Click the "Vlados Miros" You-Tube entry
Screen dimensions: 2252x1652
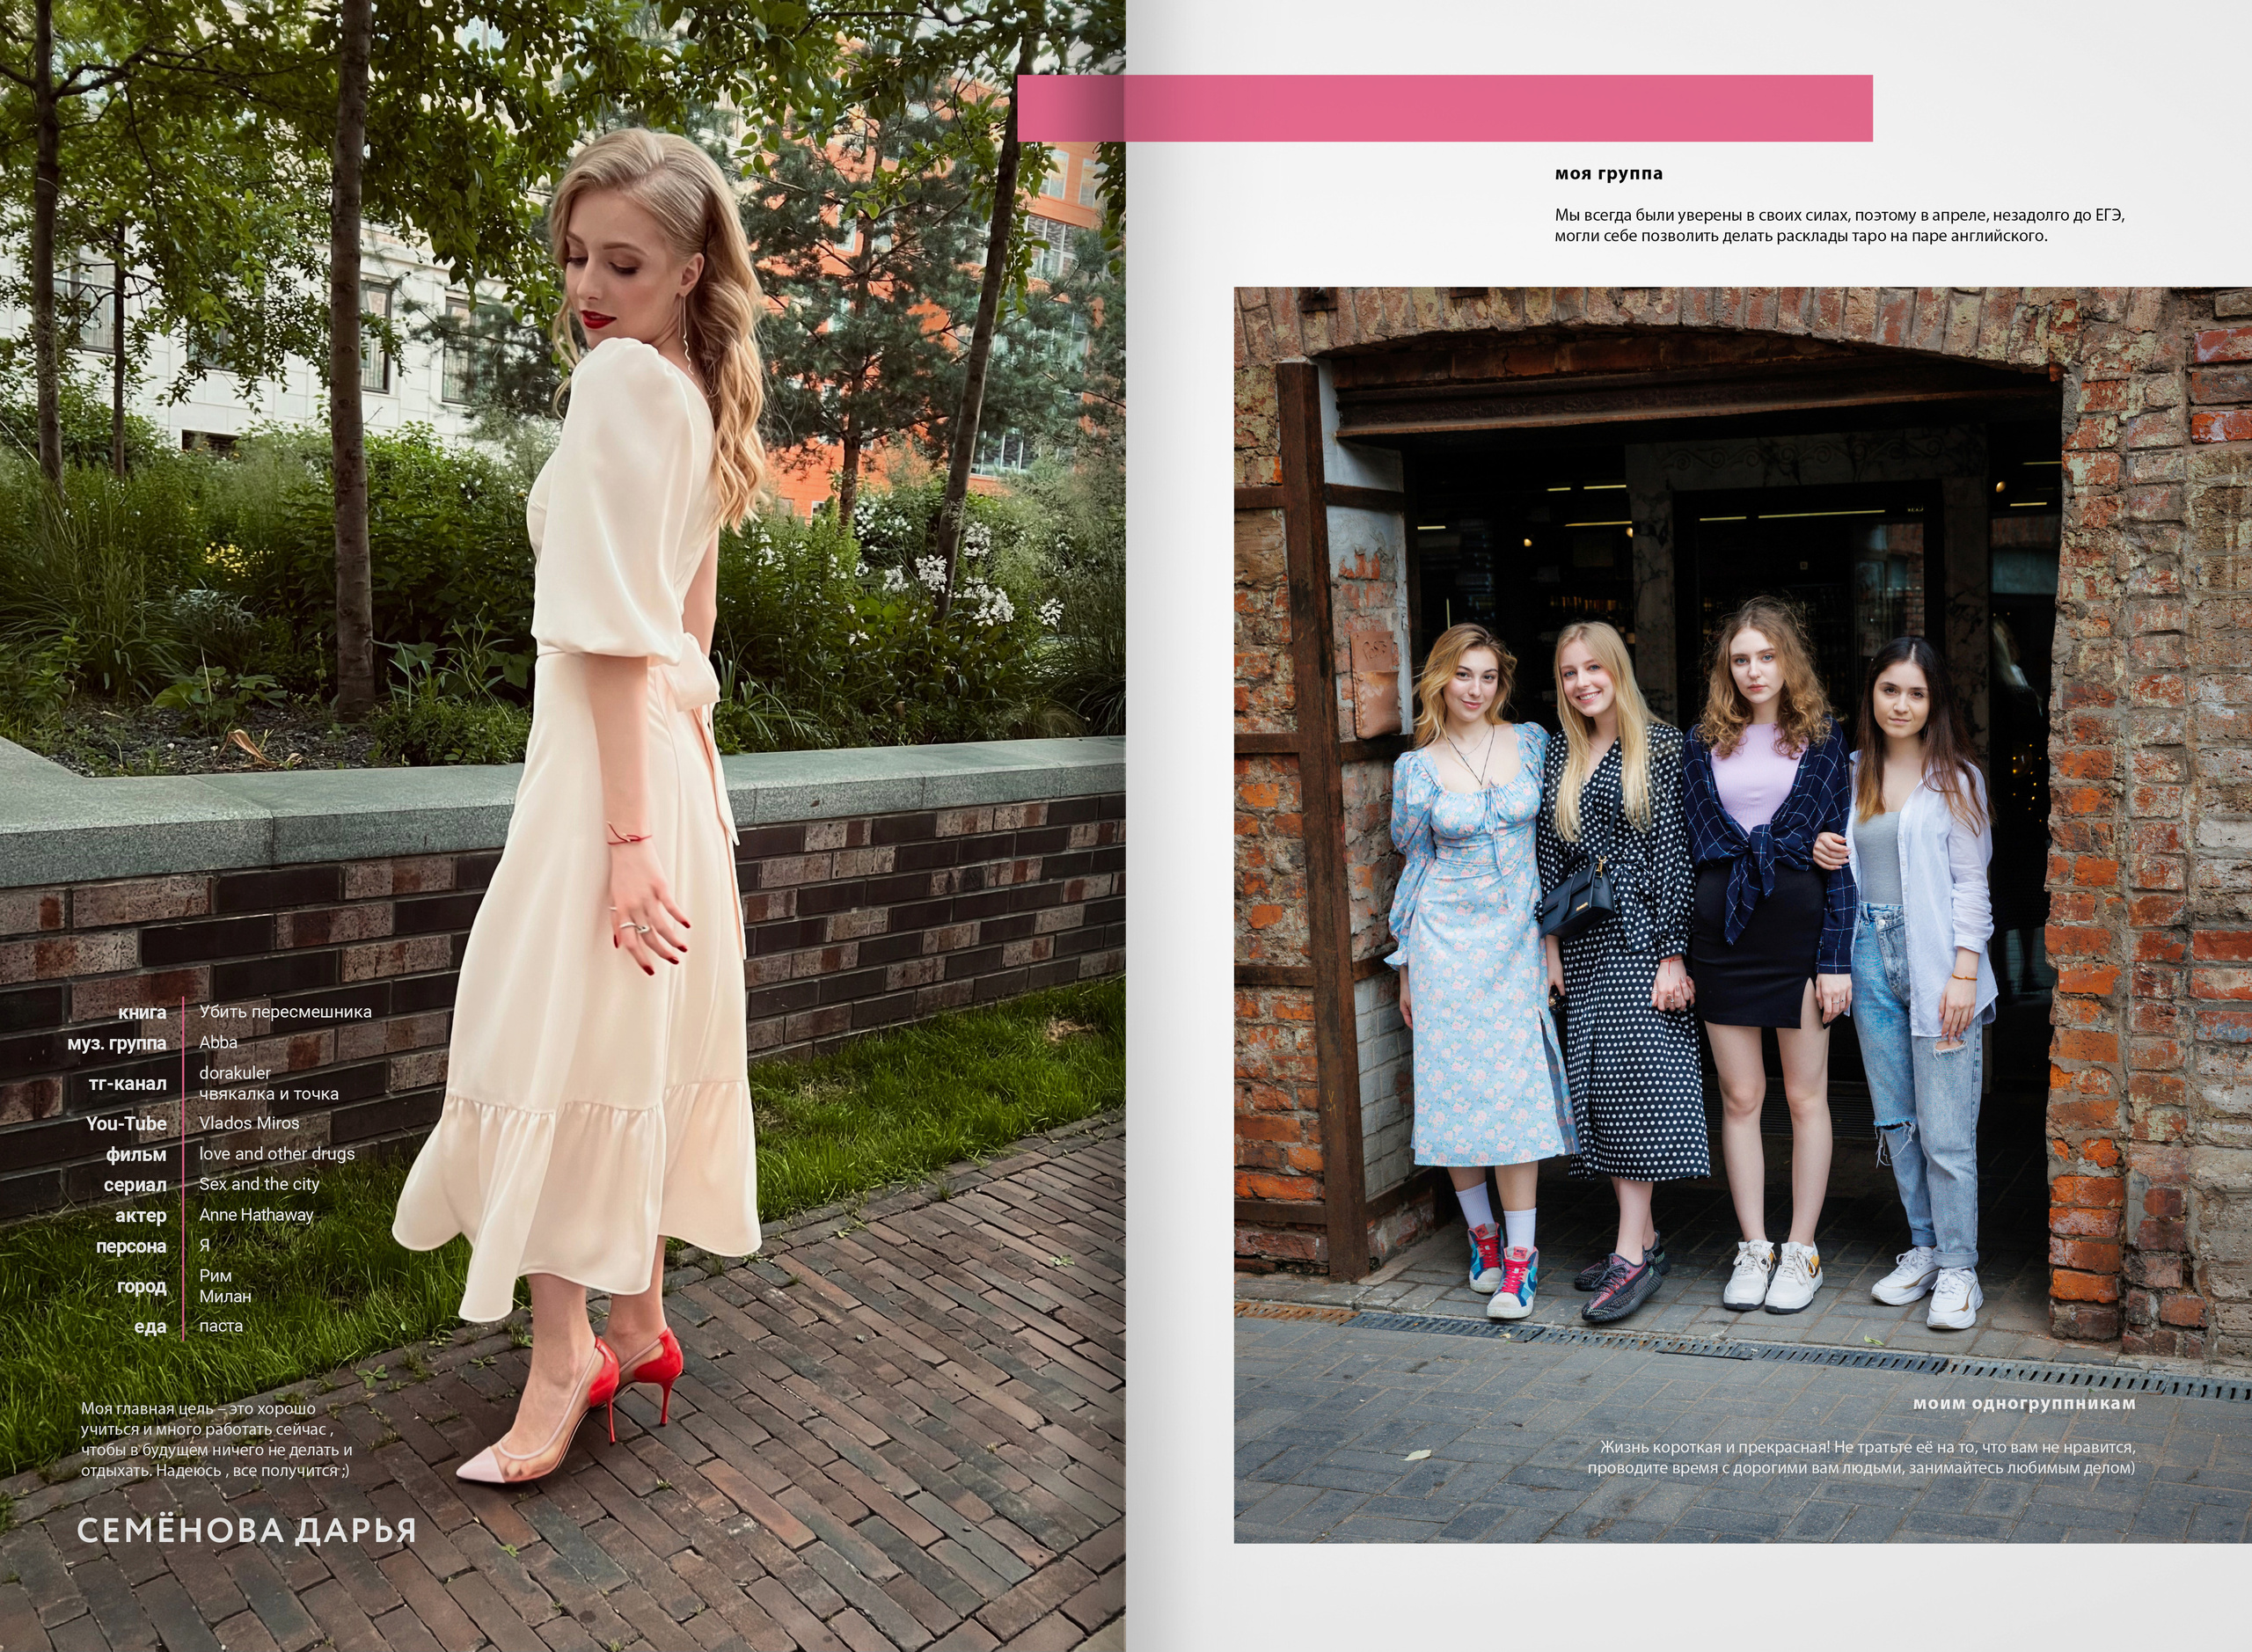pyautogui.click(x=249, y=1123)
